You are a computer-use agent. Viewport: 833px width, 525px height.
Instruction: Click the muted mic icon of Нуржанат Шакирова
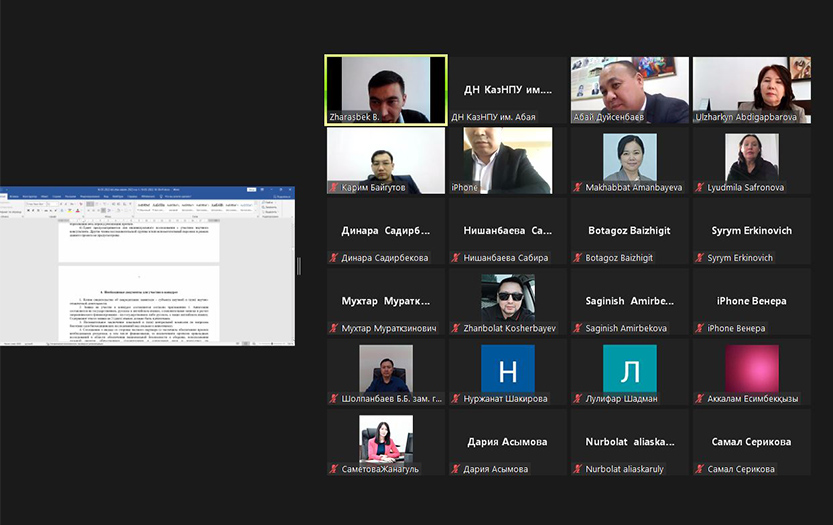coord(456,399)
